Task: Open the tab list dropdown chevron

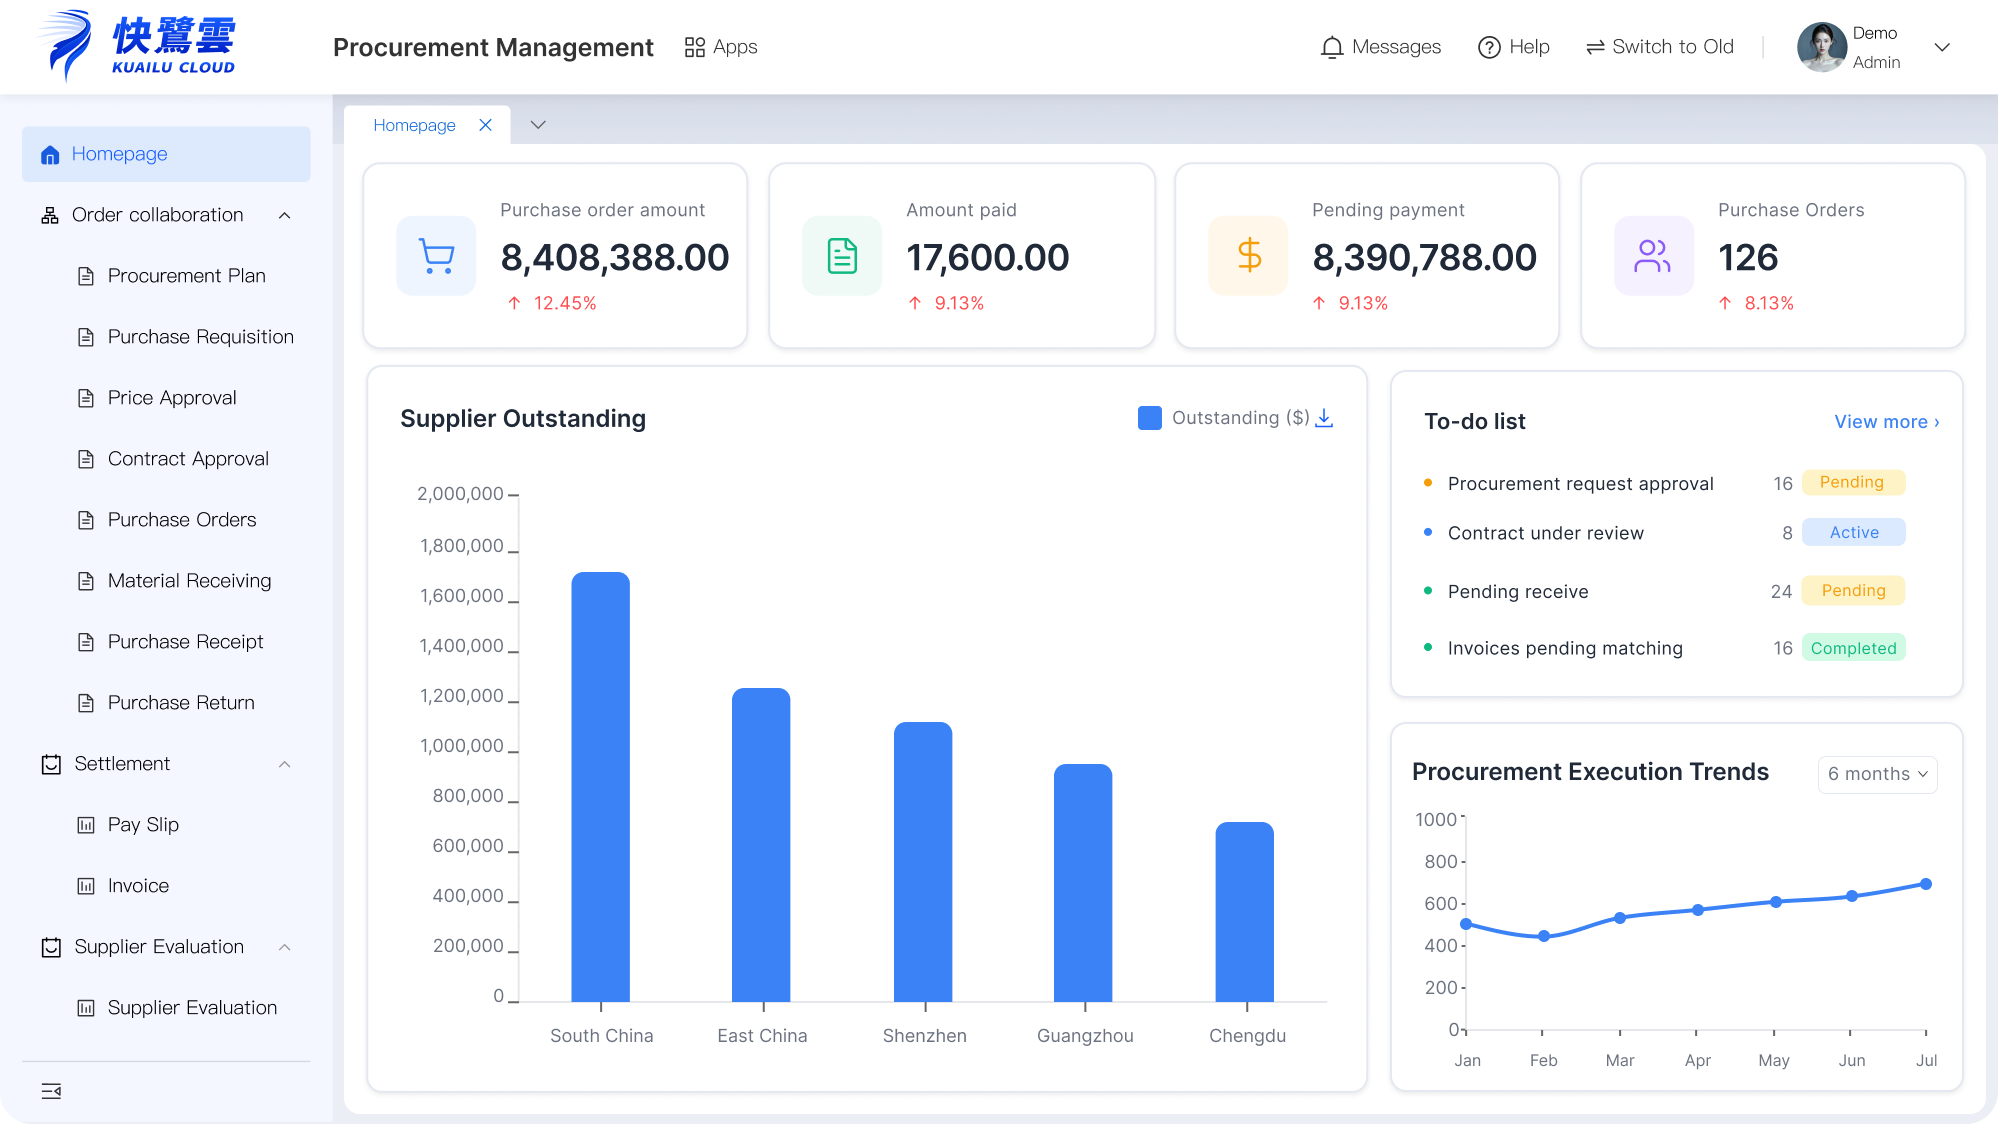Action: coord(538,125)
